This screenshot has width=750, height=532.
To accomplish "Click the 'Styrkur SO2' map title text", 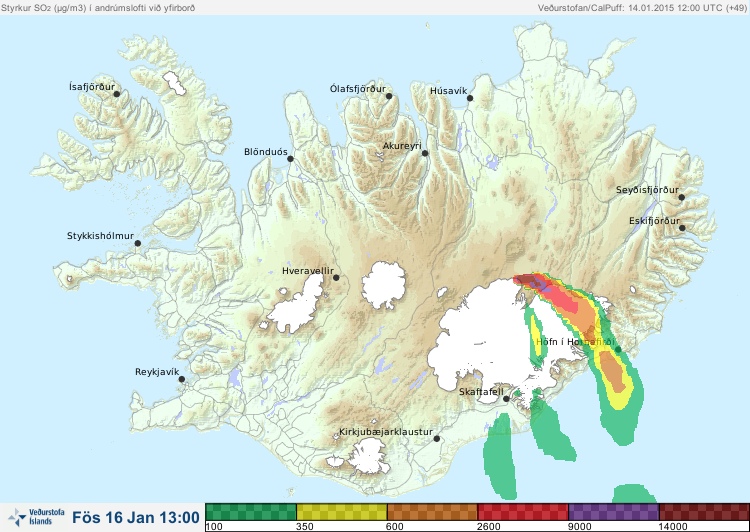I will pyautogui.click(x=98, y=7).
